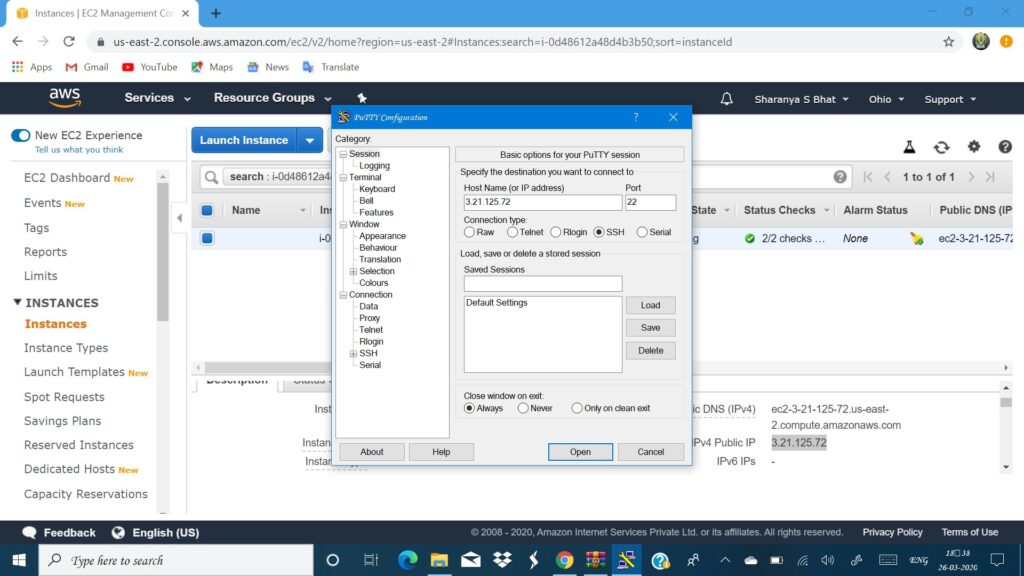The width and height of the screenshot is (1024, 576).
Task: Open Microsoft Edge from the taskbar
Action: coord(408,560)
